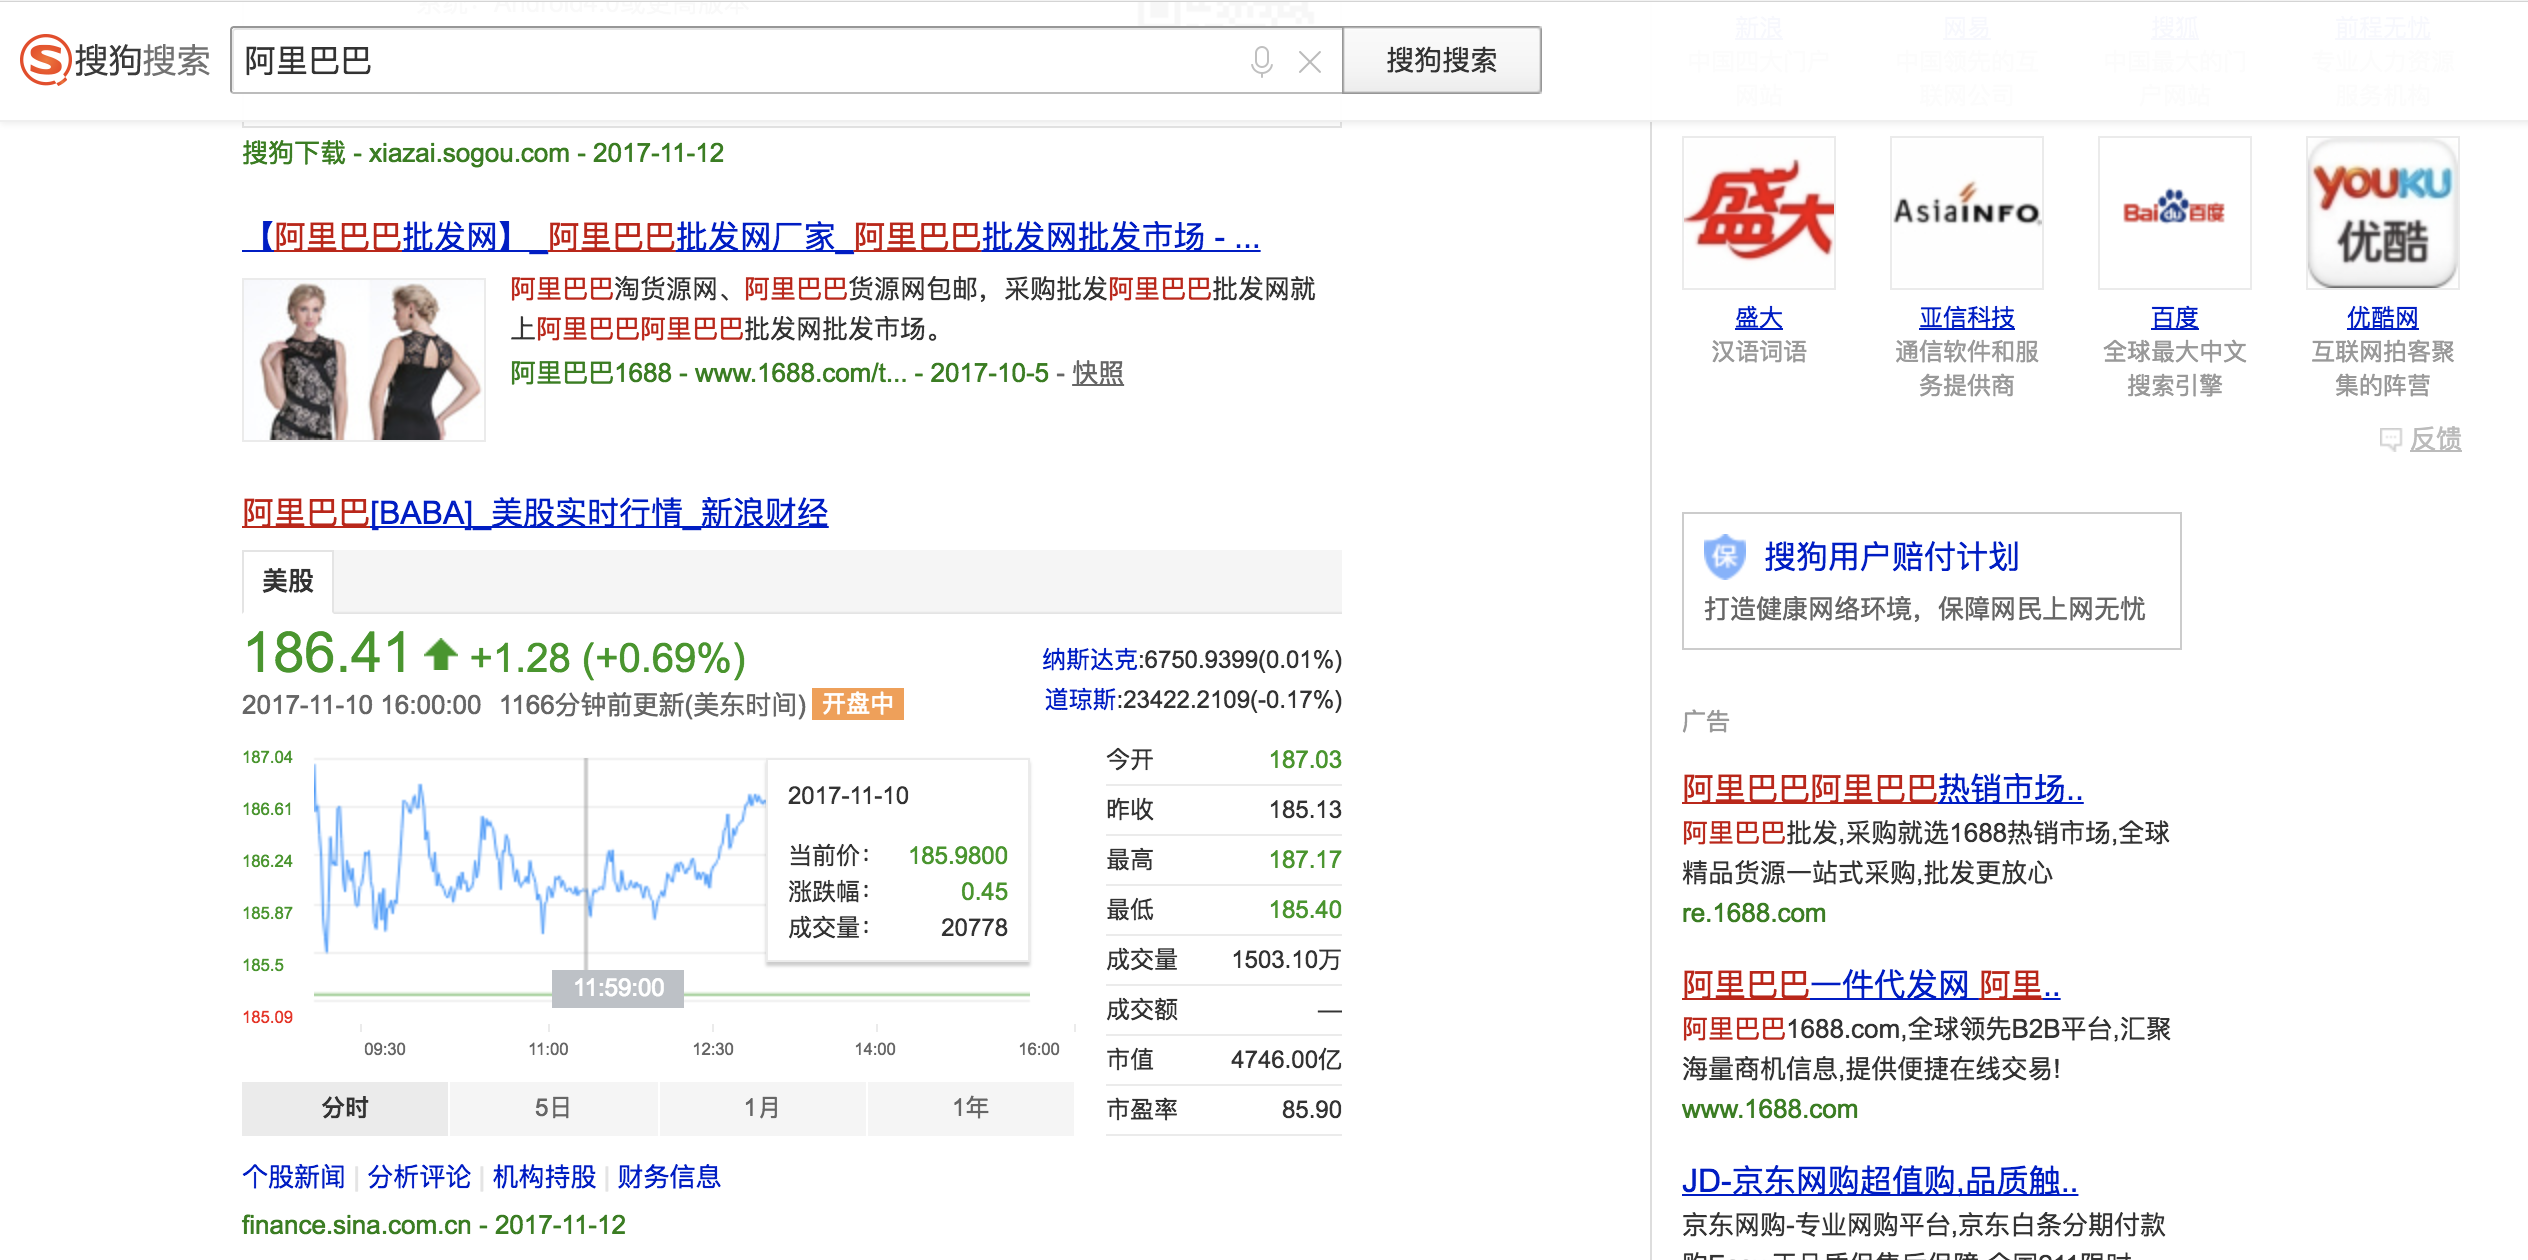
Task: Click the 反馈 feedback link
Action: pos(2435,439)
